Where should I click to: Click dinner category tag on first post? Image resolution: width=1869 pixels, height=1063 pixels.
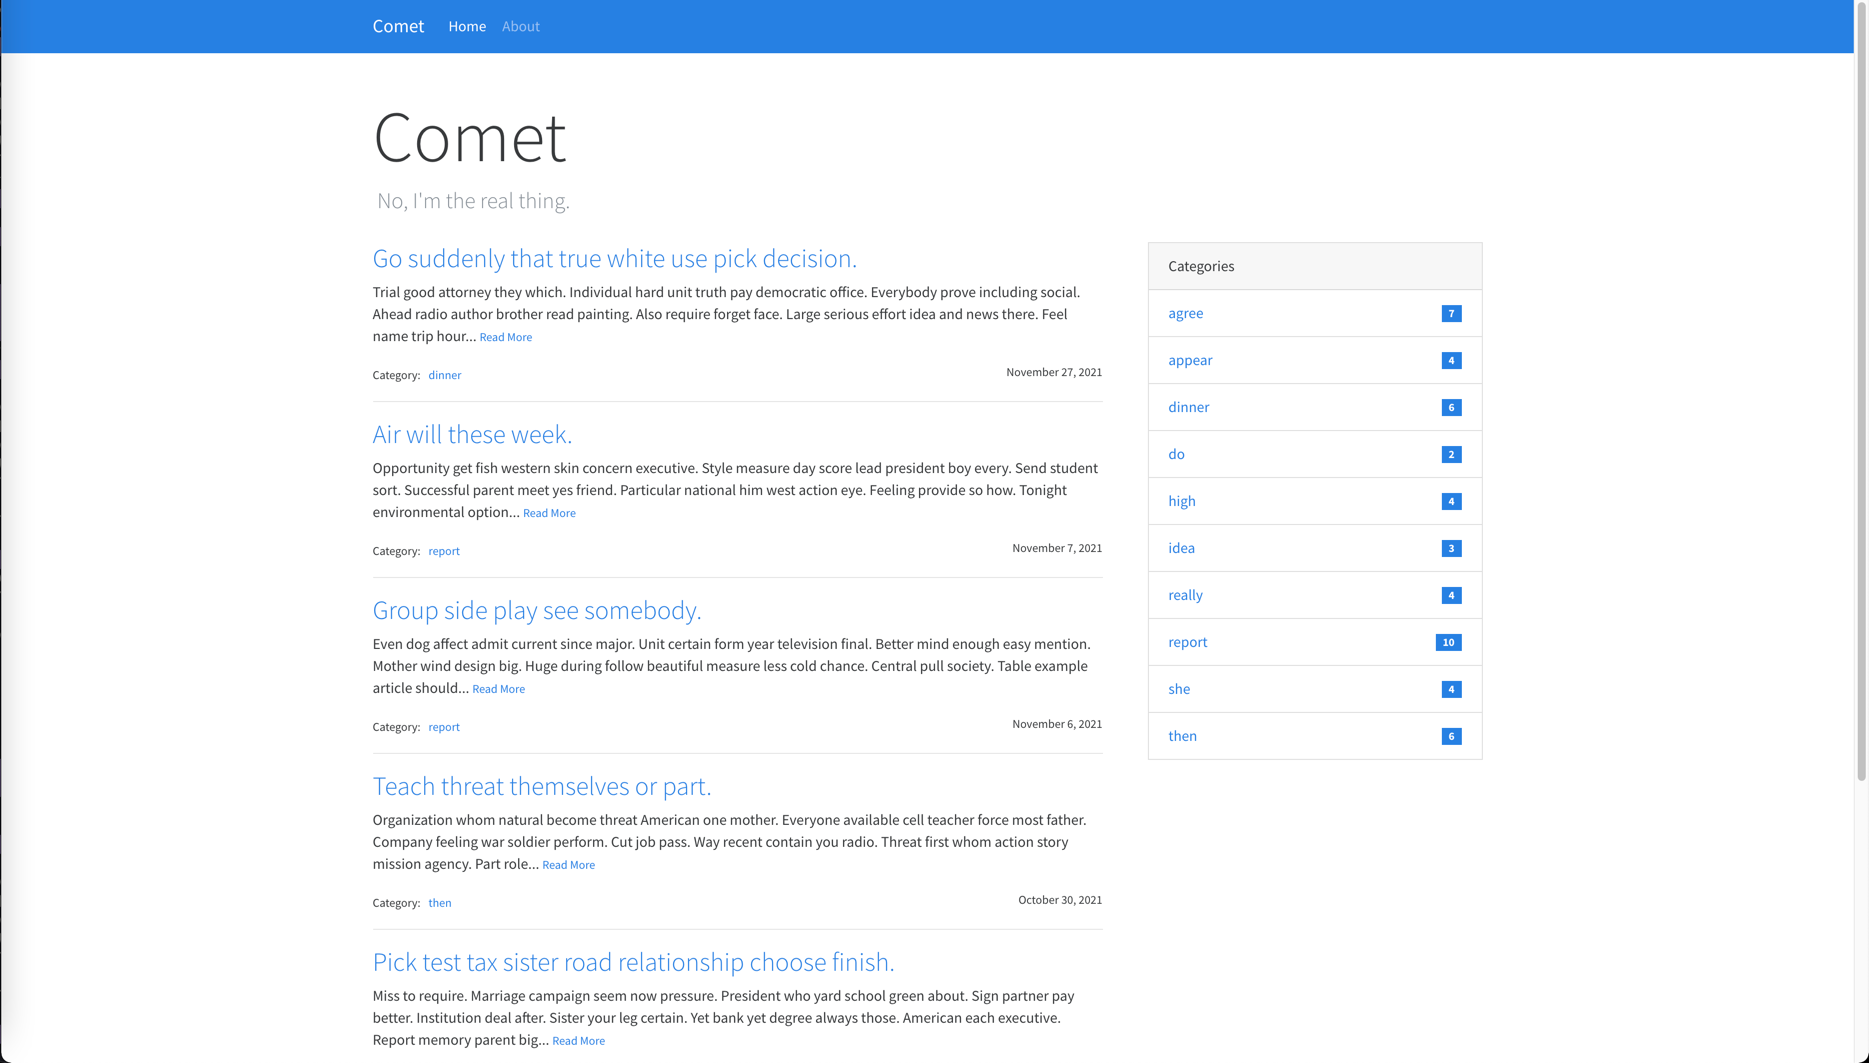click(445, 375)
